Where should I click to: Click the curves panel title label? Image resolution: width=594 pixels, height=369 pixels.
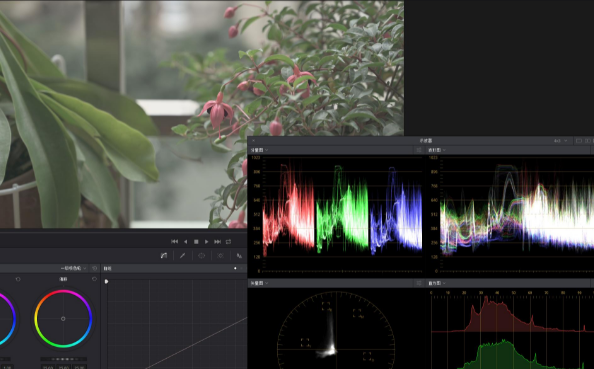[108, 268]
